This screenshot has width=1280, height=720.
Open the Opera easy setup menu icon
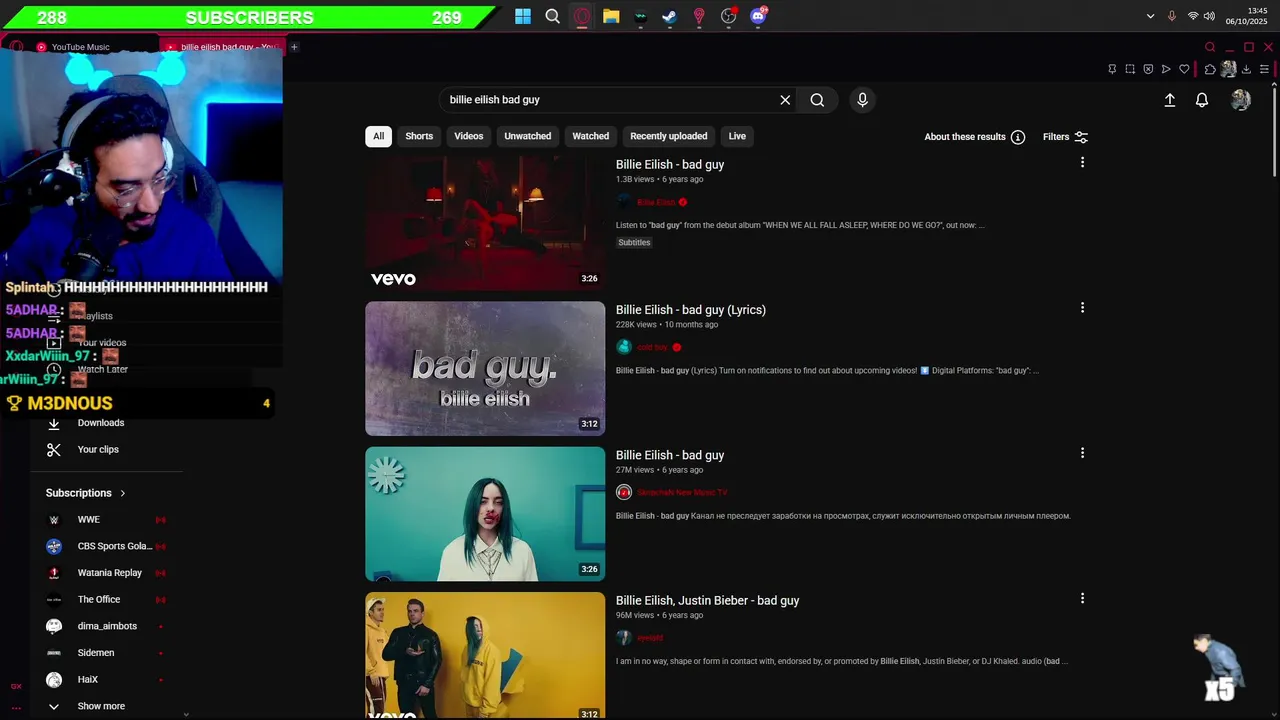coord(1264,69)
